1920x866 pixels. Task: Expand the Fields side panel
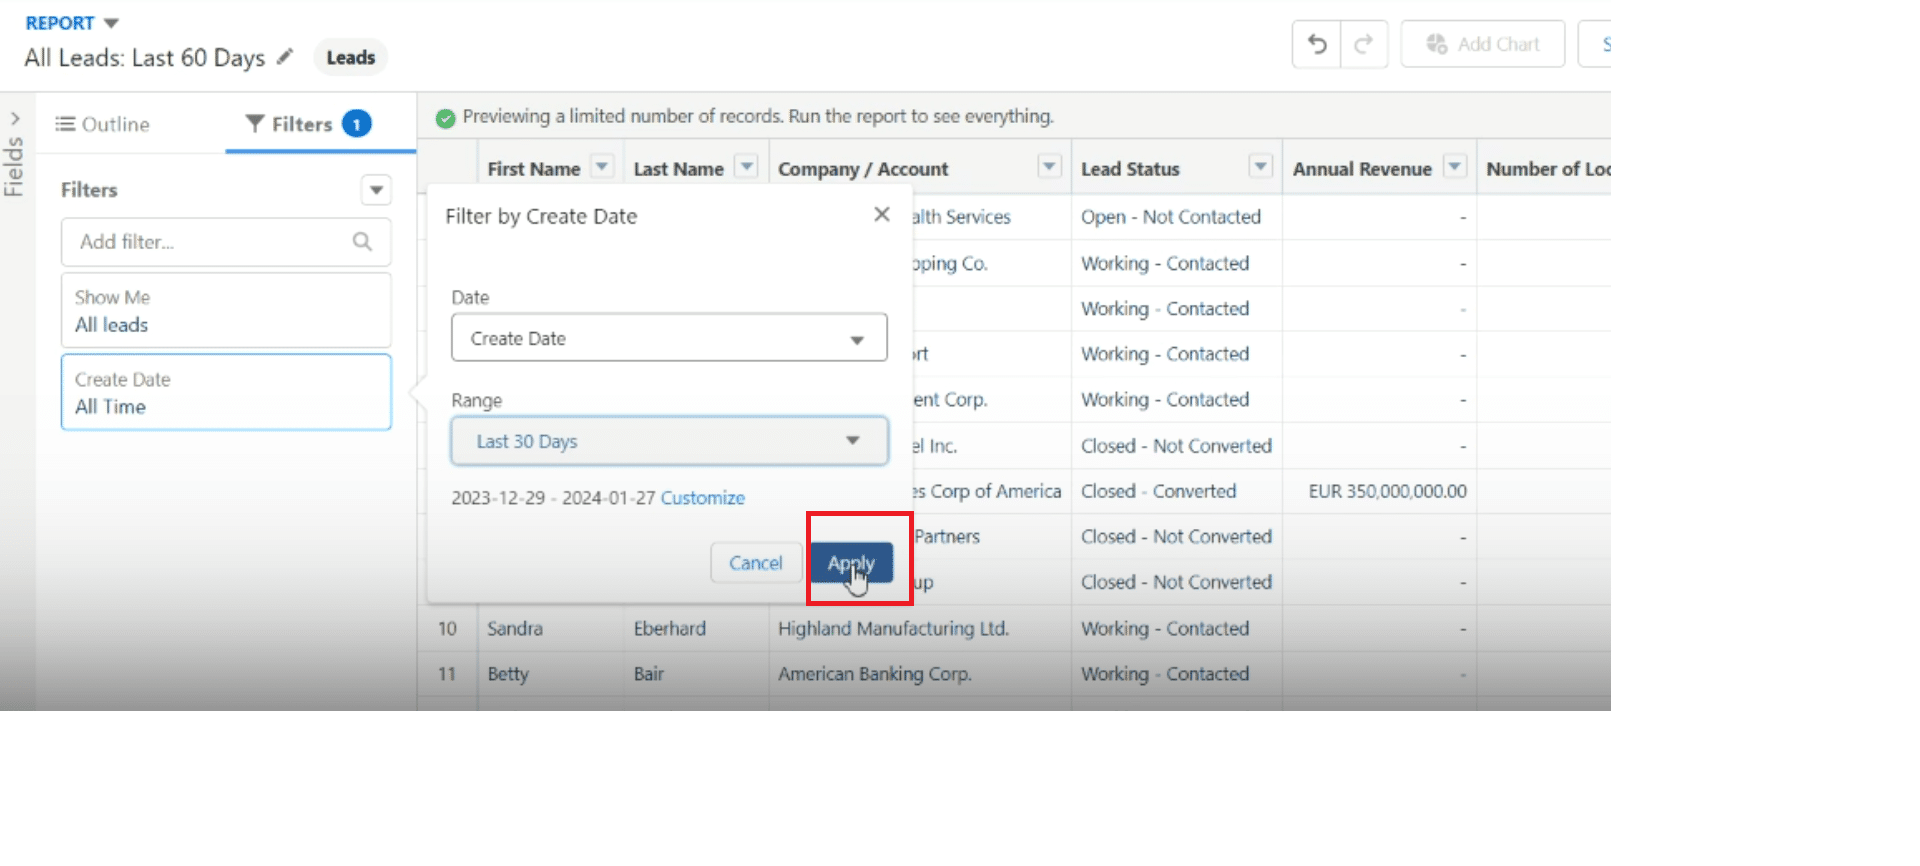[15, 119]
